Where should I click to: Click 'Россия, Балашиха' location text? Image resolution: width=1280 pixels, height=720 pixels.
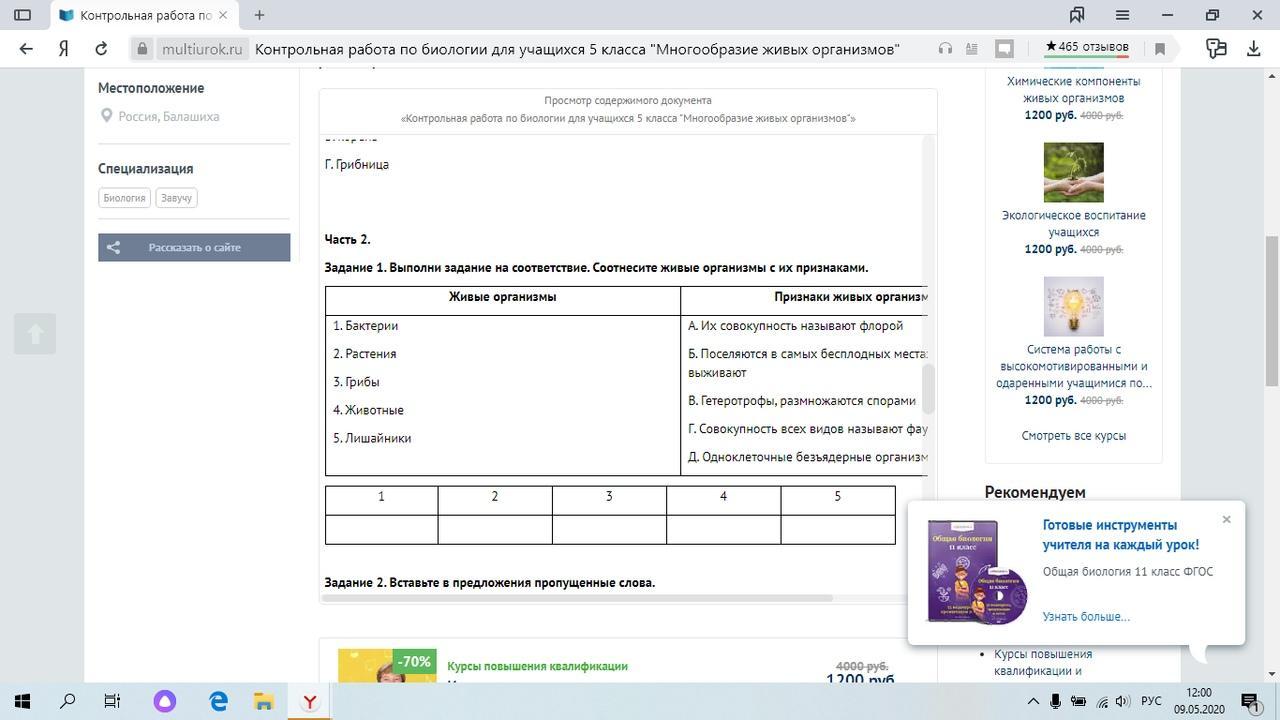(169, 116)
